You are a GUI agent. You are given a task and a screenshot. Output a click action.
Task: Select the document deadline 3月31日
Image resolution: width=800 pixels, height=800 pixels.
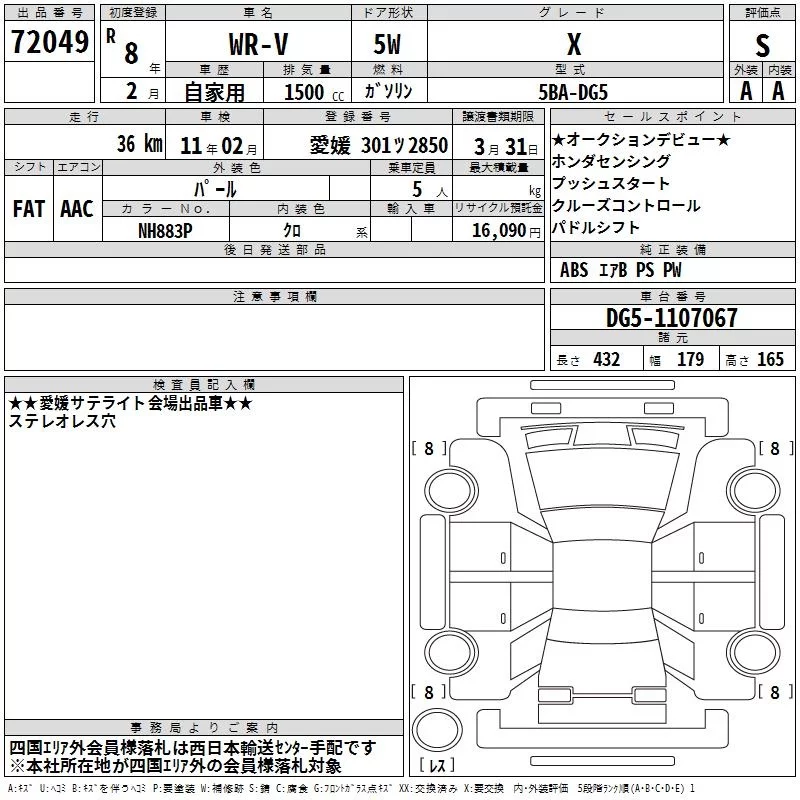pos(506,147)
